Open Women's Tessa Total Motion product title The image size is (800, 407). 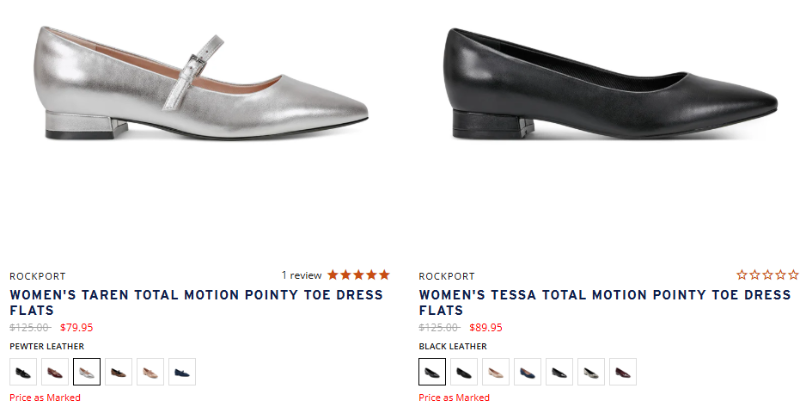tap(605, 303)
